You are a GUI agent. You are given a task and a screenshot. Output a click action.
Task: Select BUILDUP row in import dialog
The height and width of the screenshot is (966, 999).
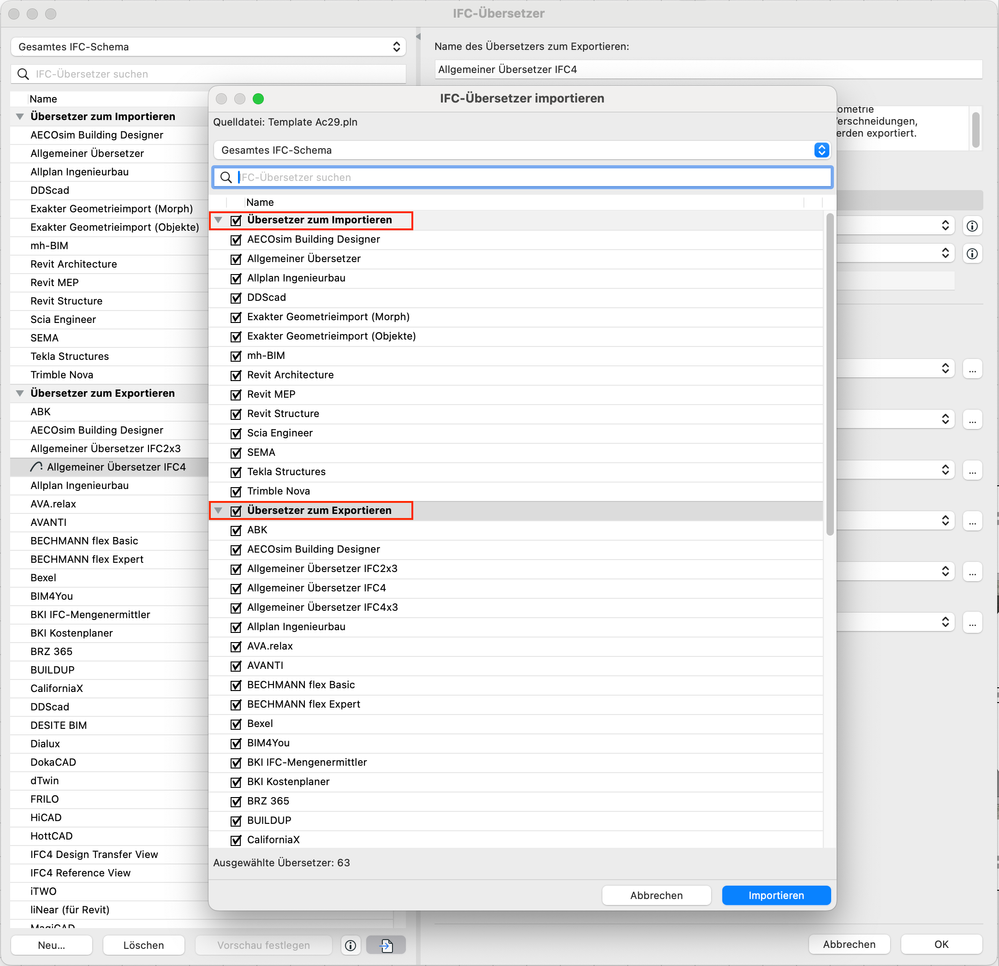click(517, 821)
